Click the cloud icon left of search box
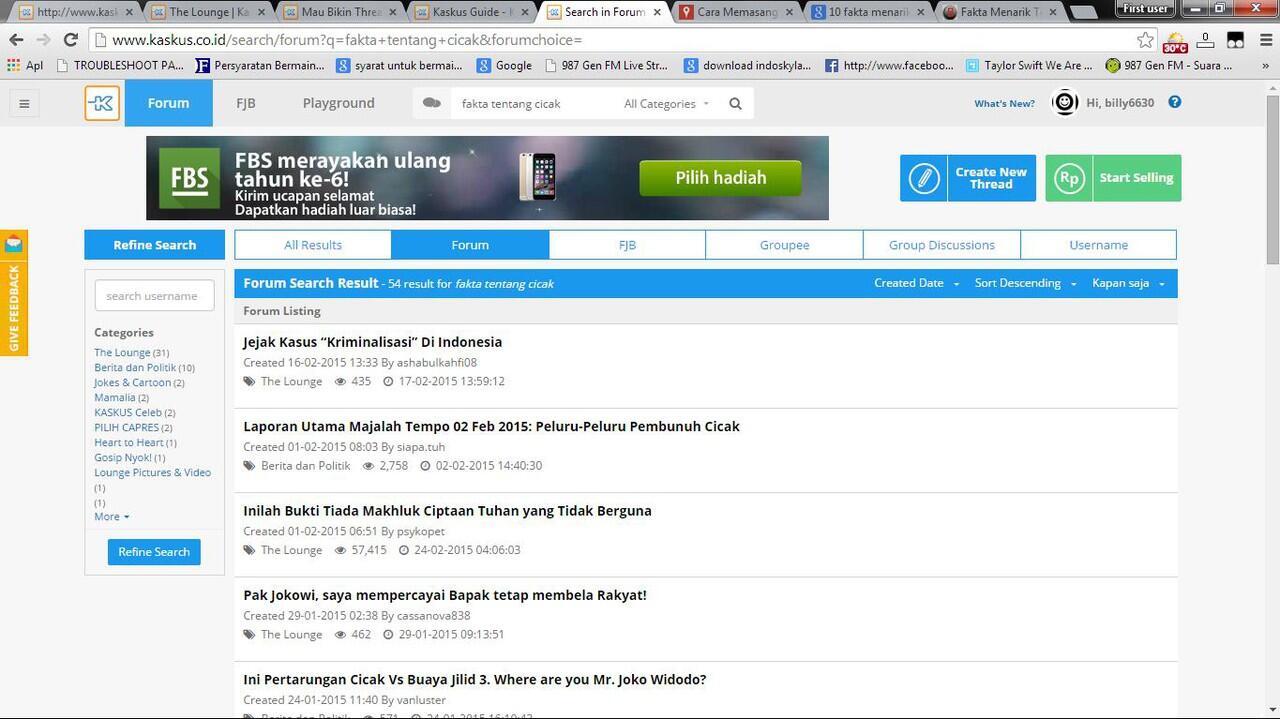Viewport: 1280px width, 719px height. tap(432, 103)
